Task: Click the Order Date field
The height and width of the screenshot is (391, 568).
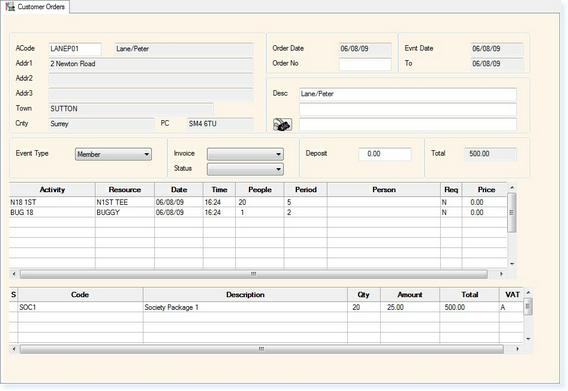Action: coord(365,49)
